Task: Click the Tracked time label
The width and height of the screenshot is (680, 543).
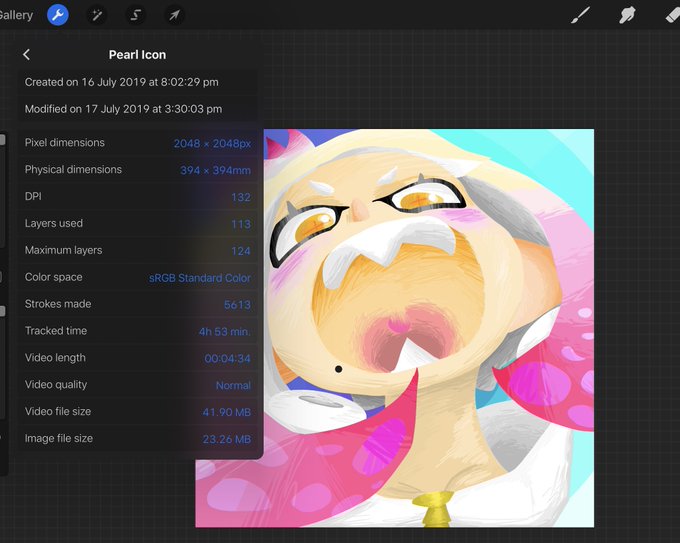Action: (x=56, y=331)
